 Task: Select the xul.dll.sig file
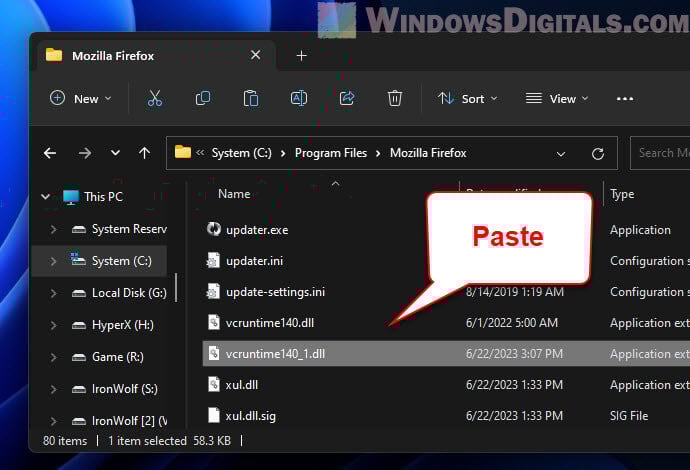(x=250, y=416)
